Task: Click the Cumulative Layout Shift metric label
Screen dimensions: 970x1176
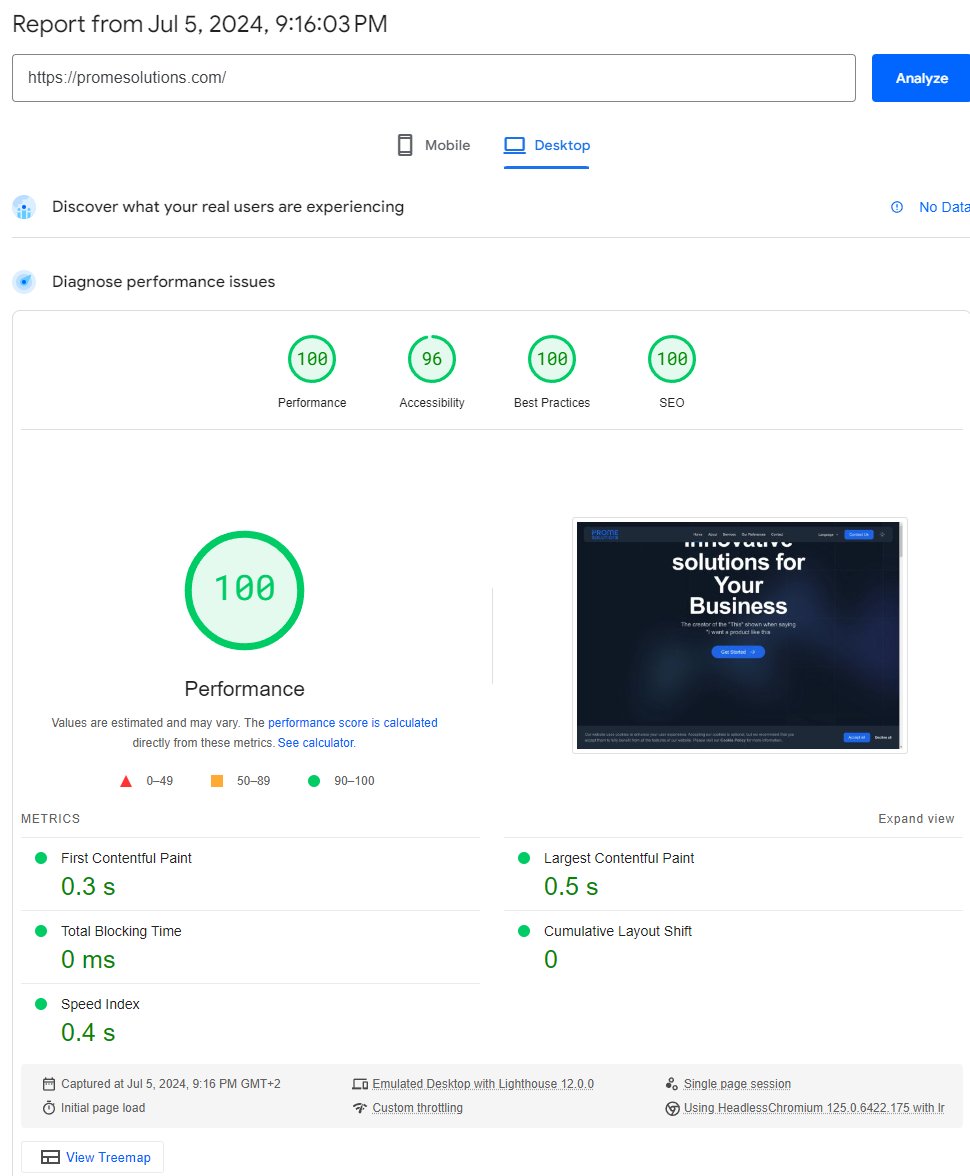Action: pos(617,931)
